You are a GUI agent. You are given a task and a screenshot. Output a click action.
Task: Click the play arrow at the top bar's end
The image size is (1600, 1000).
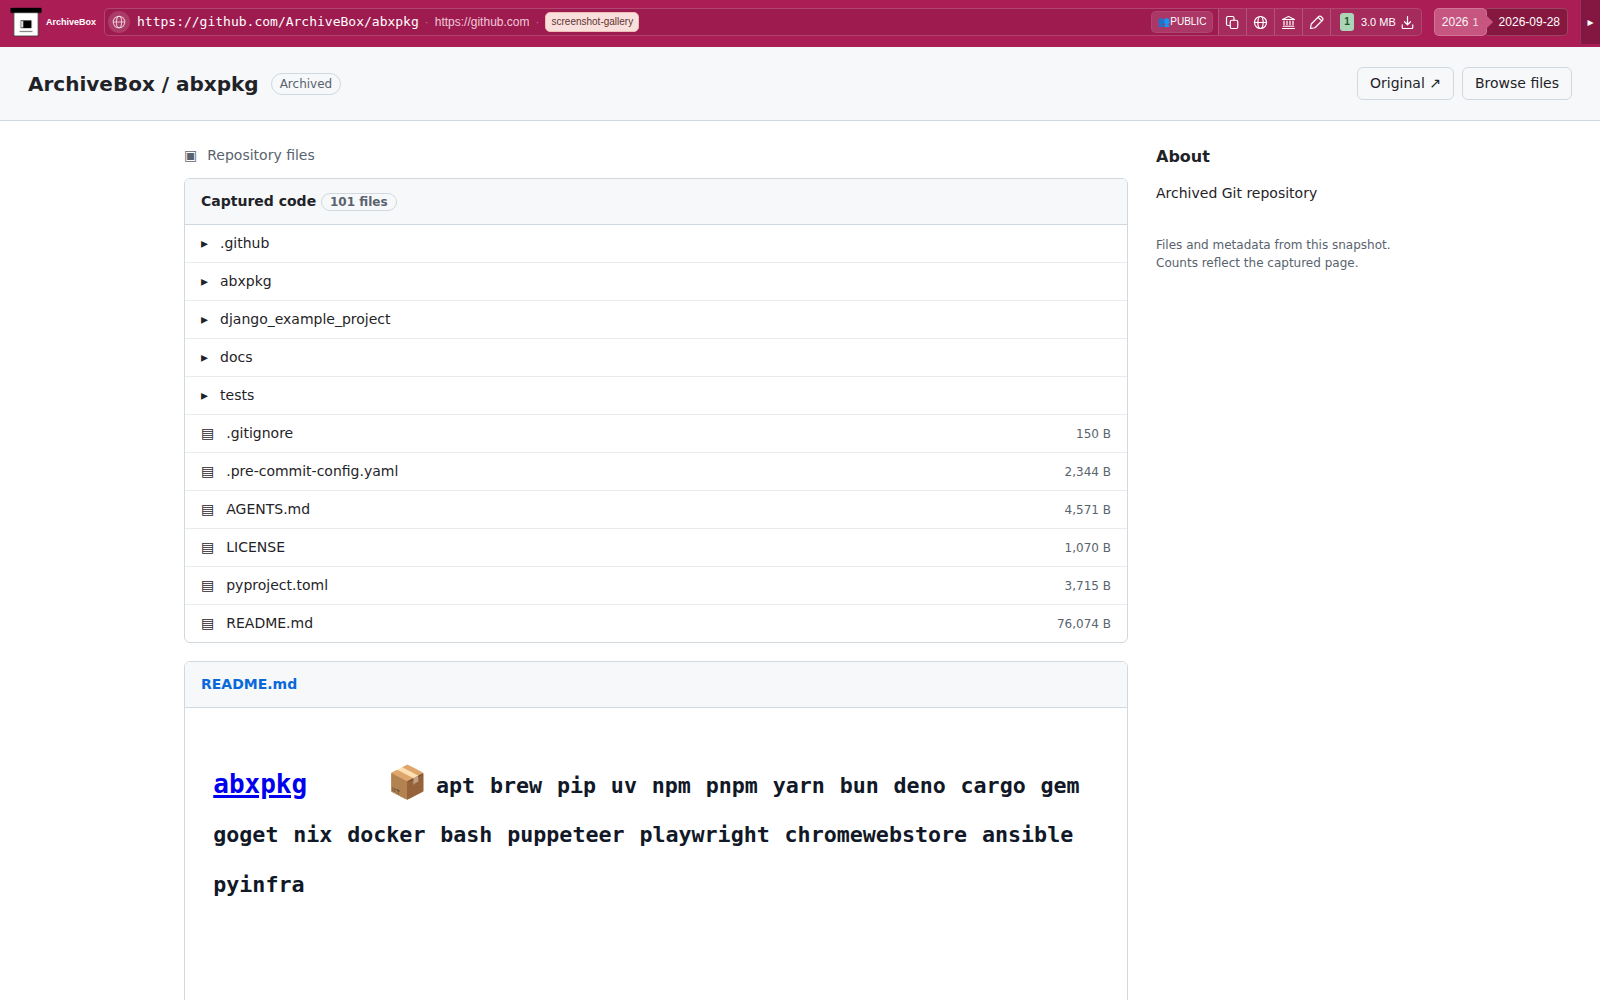(1590, 22)
